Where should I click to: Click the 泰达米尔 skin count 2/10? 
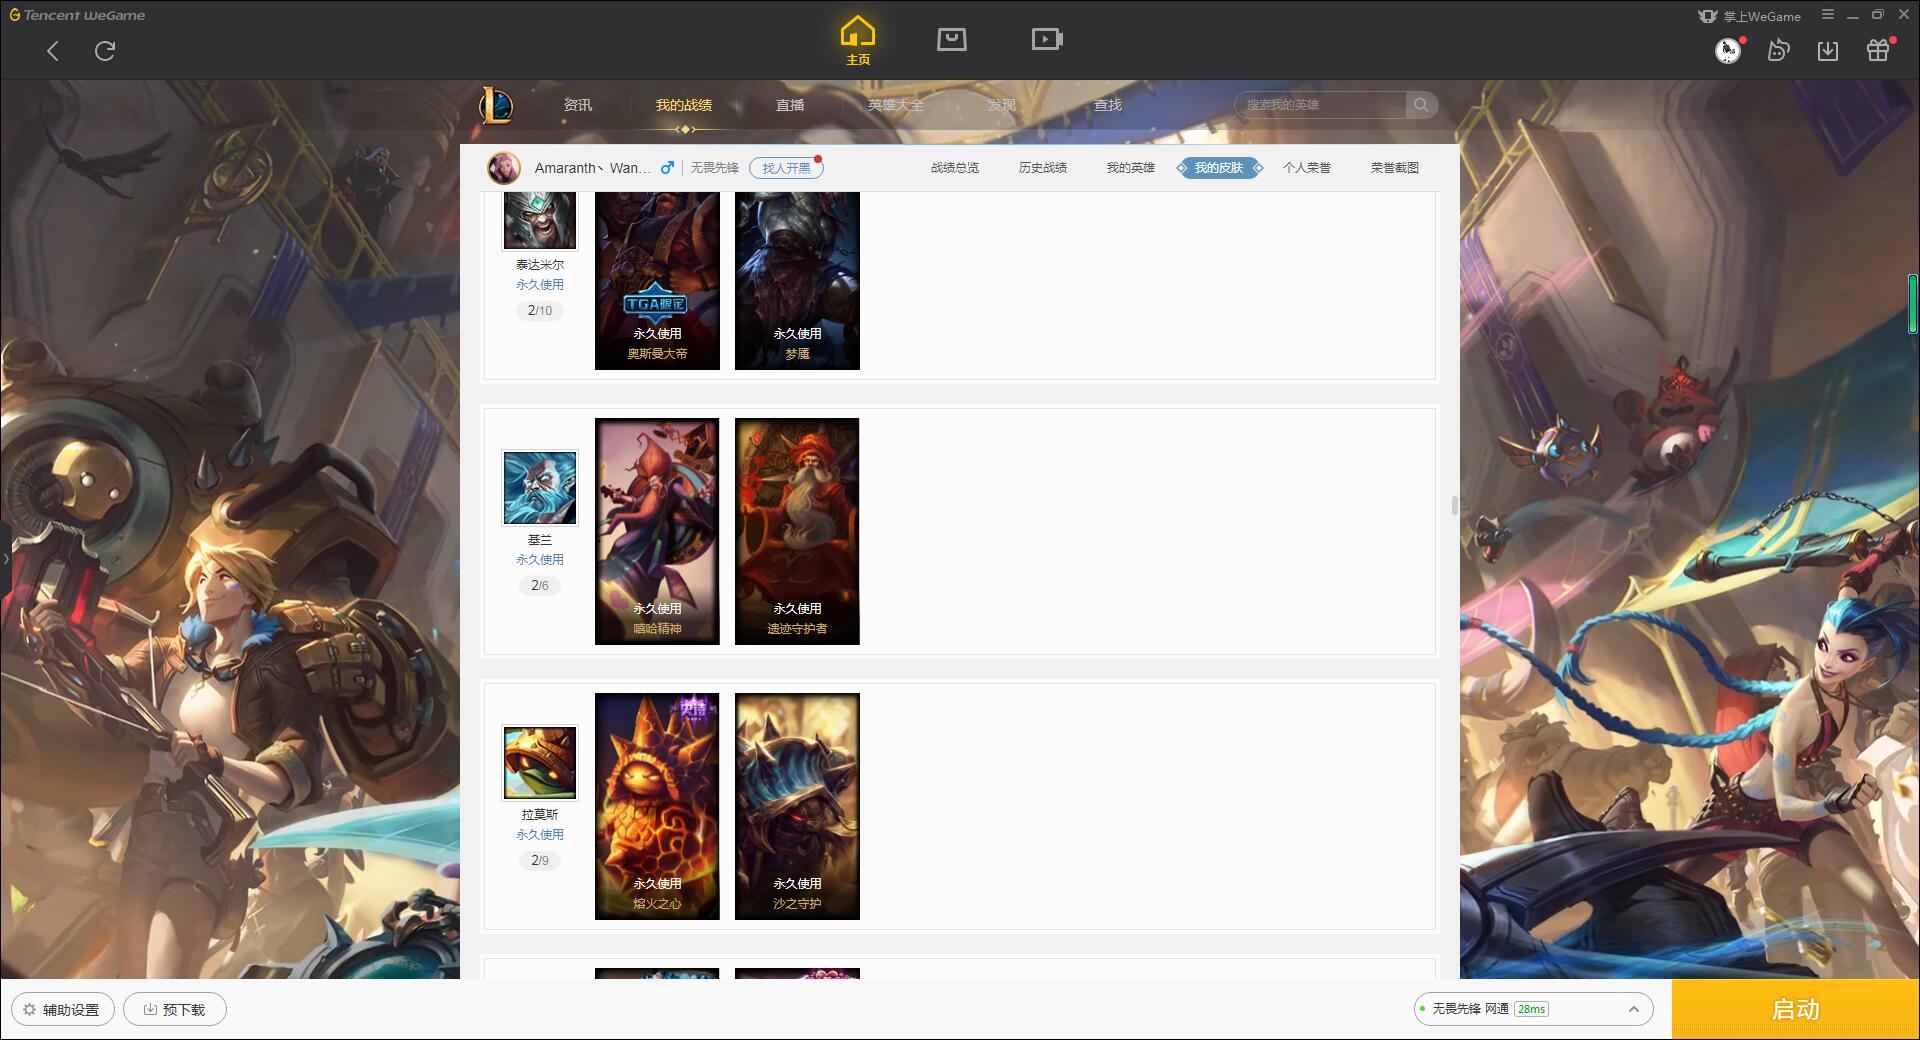point(540,311)
